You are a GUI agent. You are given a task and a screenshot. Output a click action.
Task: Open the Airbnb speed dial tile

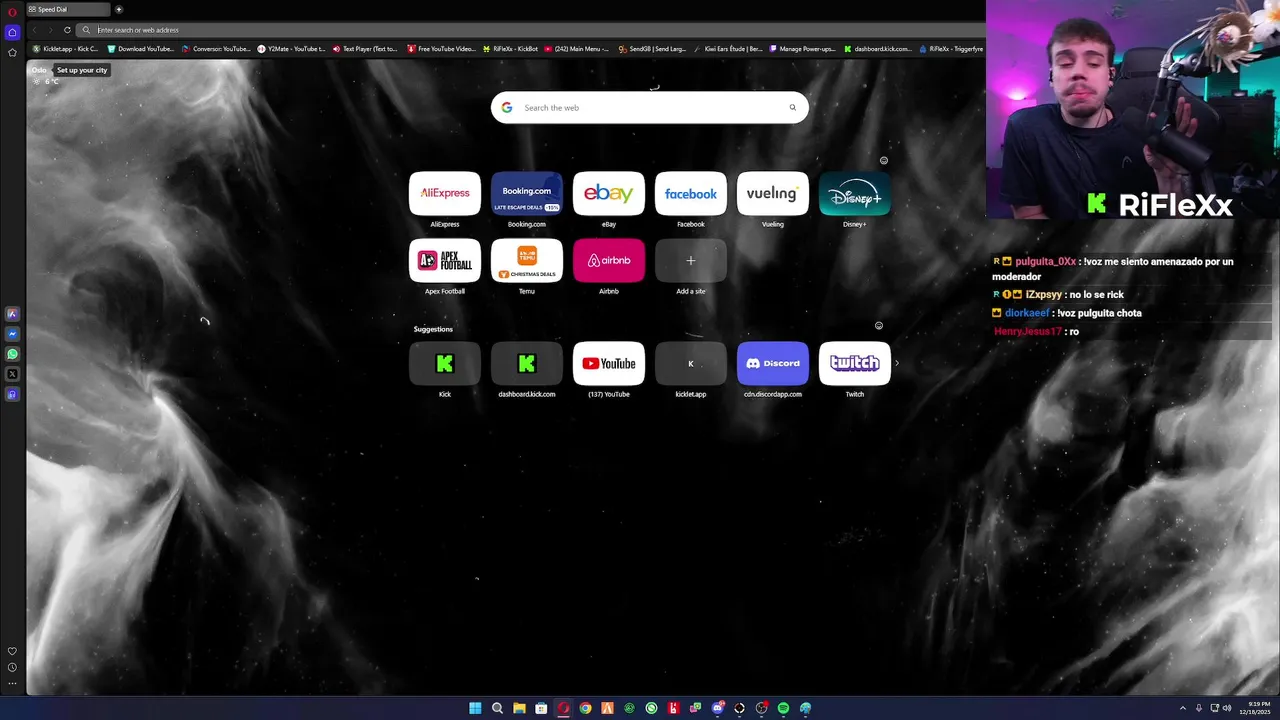pos(609,260)
